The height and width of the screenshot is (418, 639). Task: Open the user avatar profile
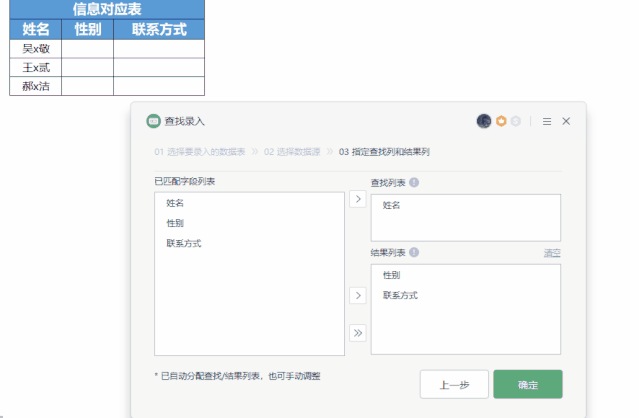(x=484, y=121)
